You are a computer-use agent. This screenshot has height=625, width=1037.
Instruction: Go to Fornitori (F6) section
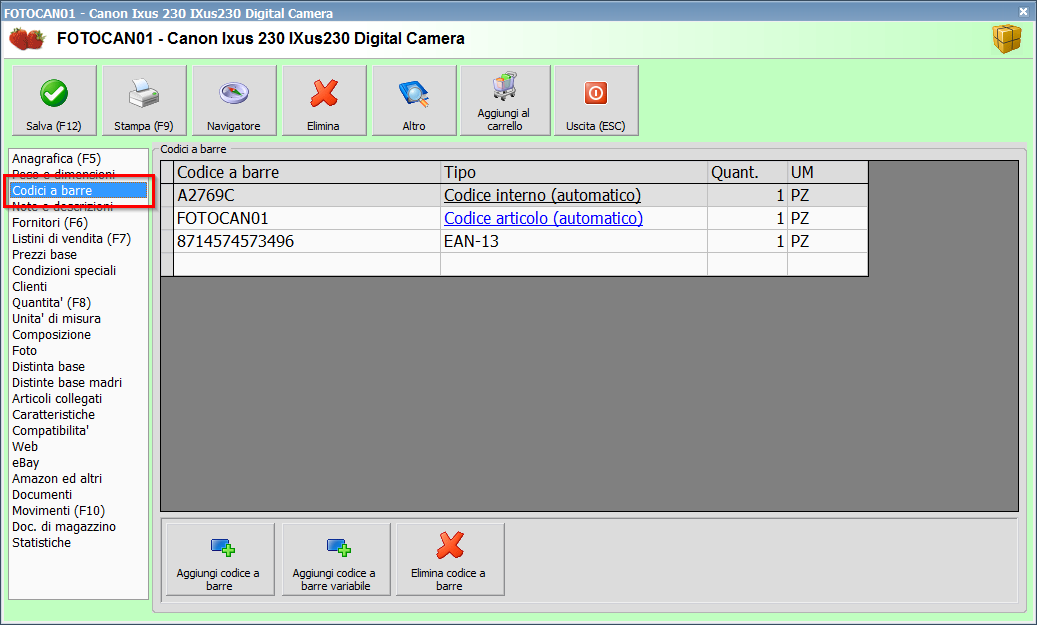[x=50, y=223]
